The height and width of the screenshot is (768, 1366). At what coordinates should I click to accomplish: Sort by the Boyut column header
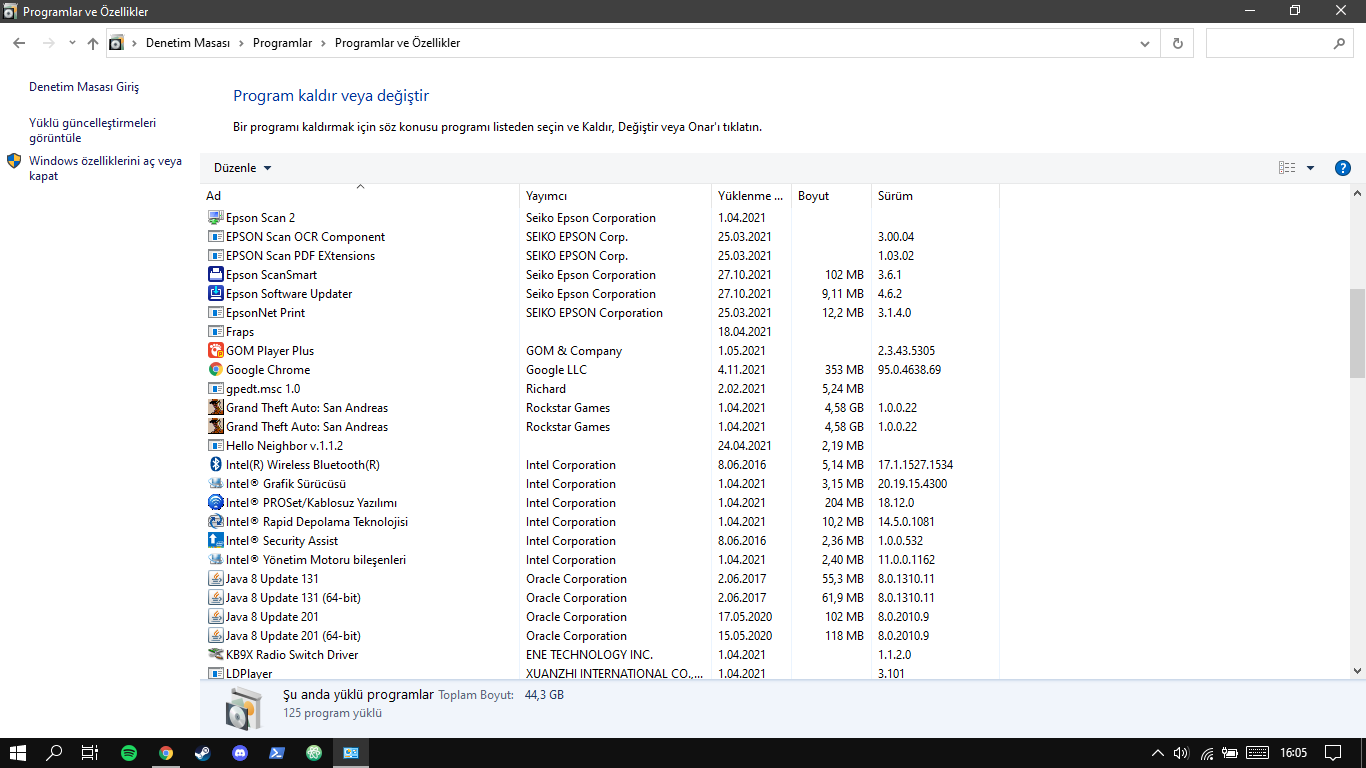click(x=831, y=196)
